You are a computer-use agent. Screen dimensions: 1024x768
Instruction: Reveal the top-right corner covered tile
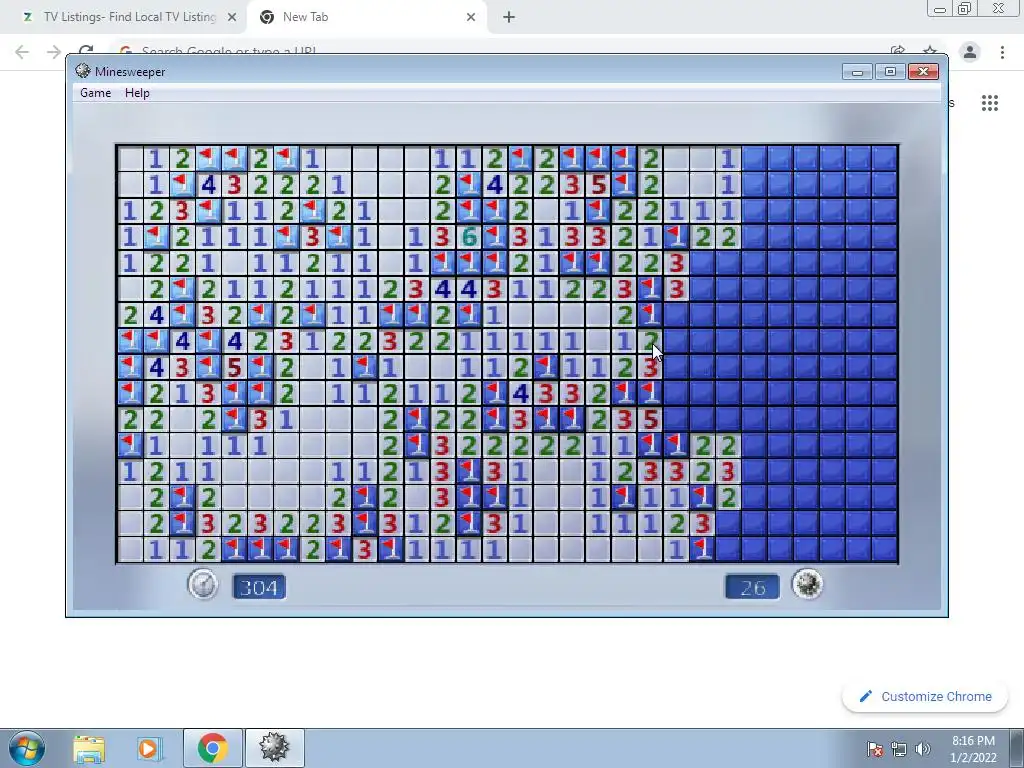click(885, 159)
